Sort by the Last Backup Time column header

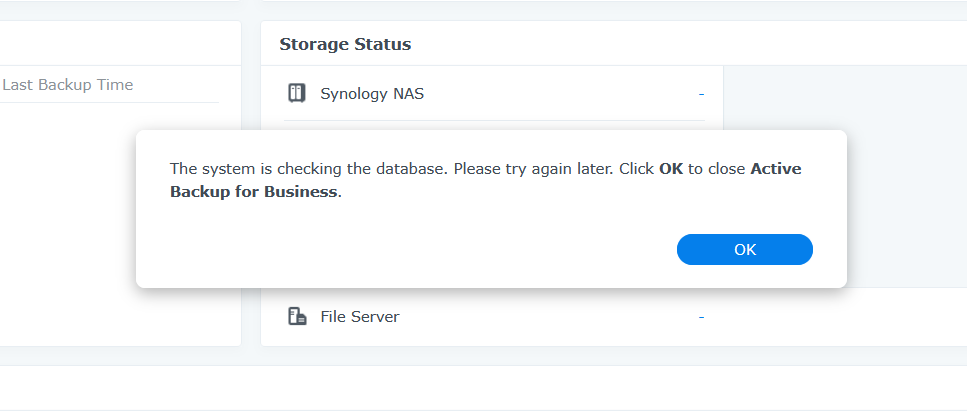pos(68,85)
